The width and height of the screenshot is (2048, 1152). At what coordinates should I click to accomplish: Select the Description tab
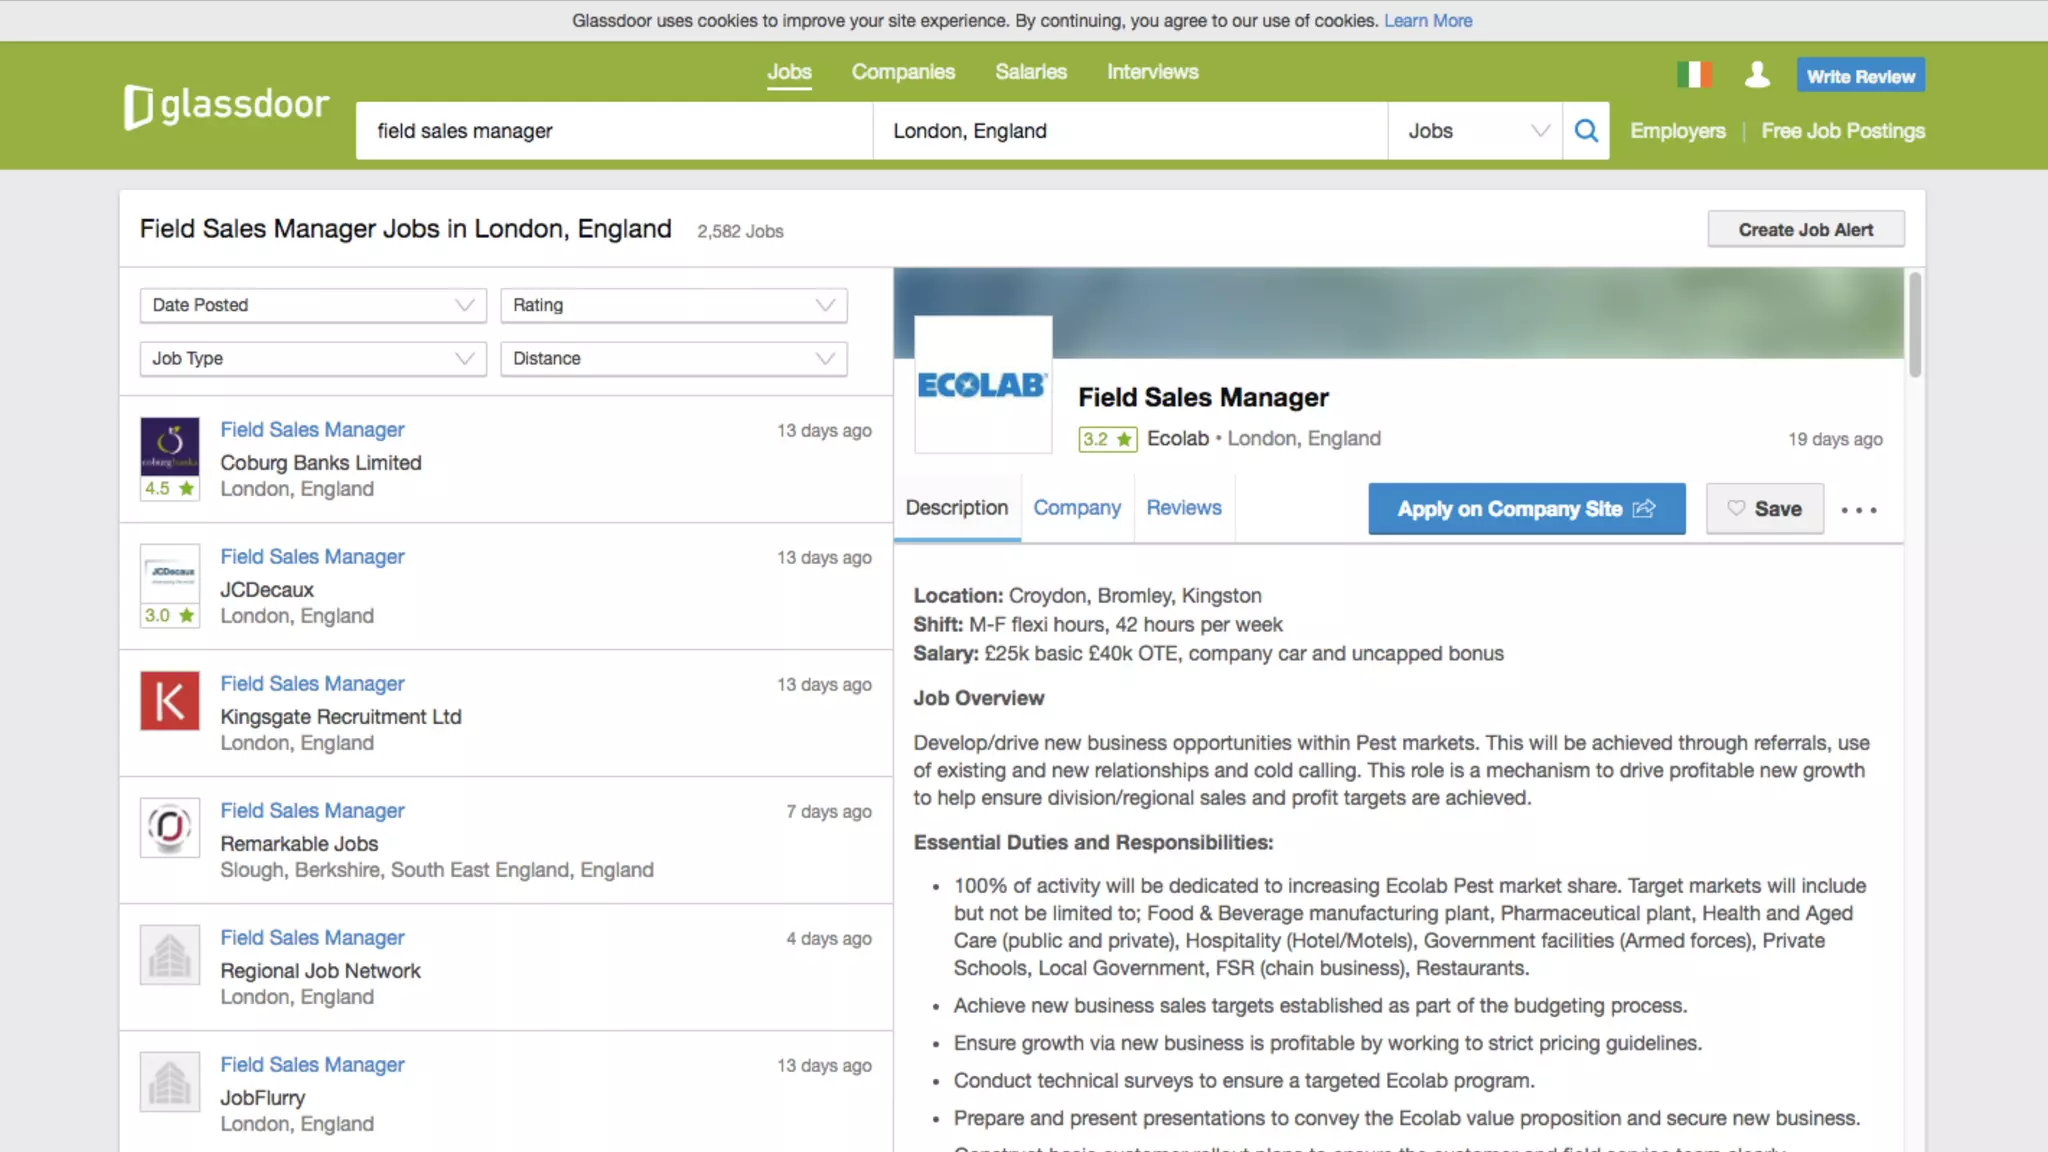click(957, 508)
